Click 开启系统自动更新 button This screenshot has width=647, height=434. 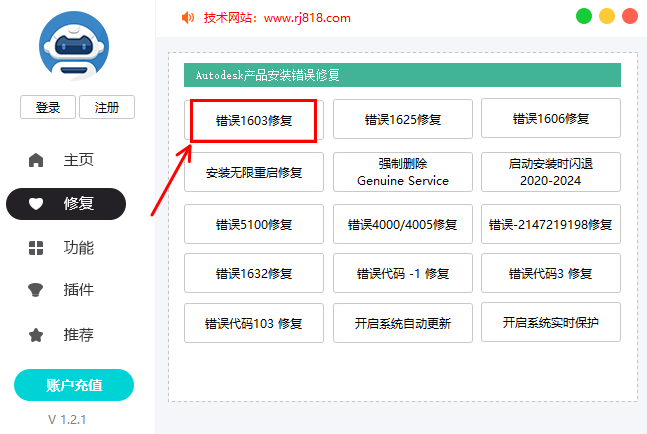pos(403,323)
